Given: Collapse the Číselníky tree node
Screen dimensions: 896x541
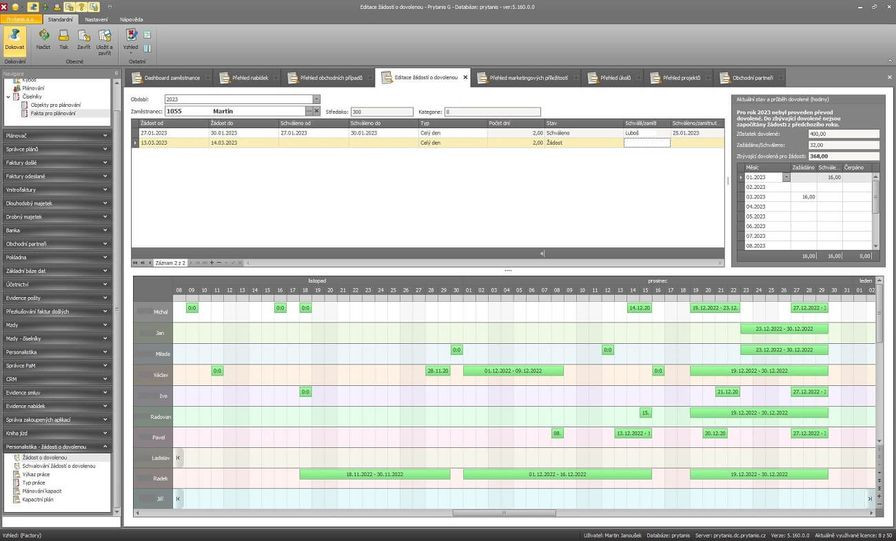Looking at the screenshot, I should (x=9, y=96).
